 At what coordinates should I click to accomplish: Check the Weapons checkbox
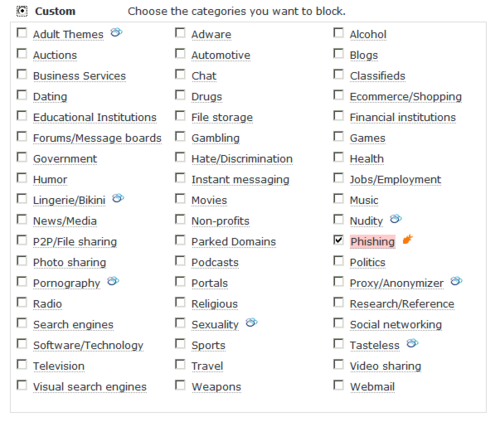pyautogui.click(x=180, y=385)
